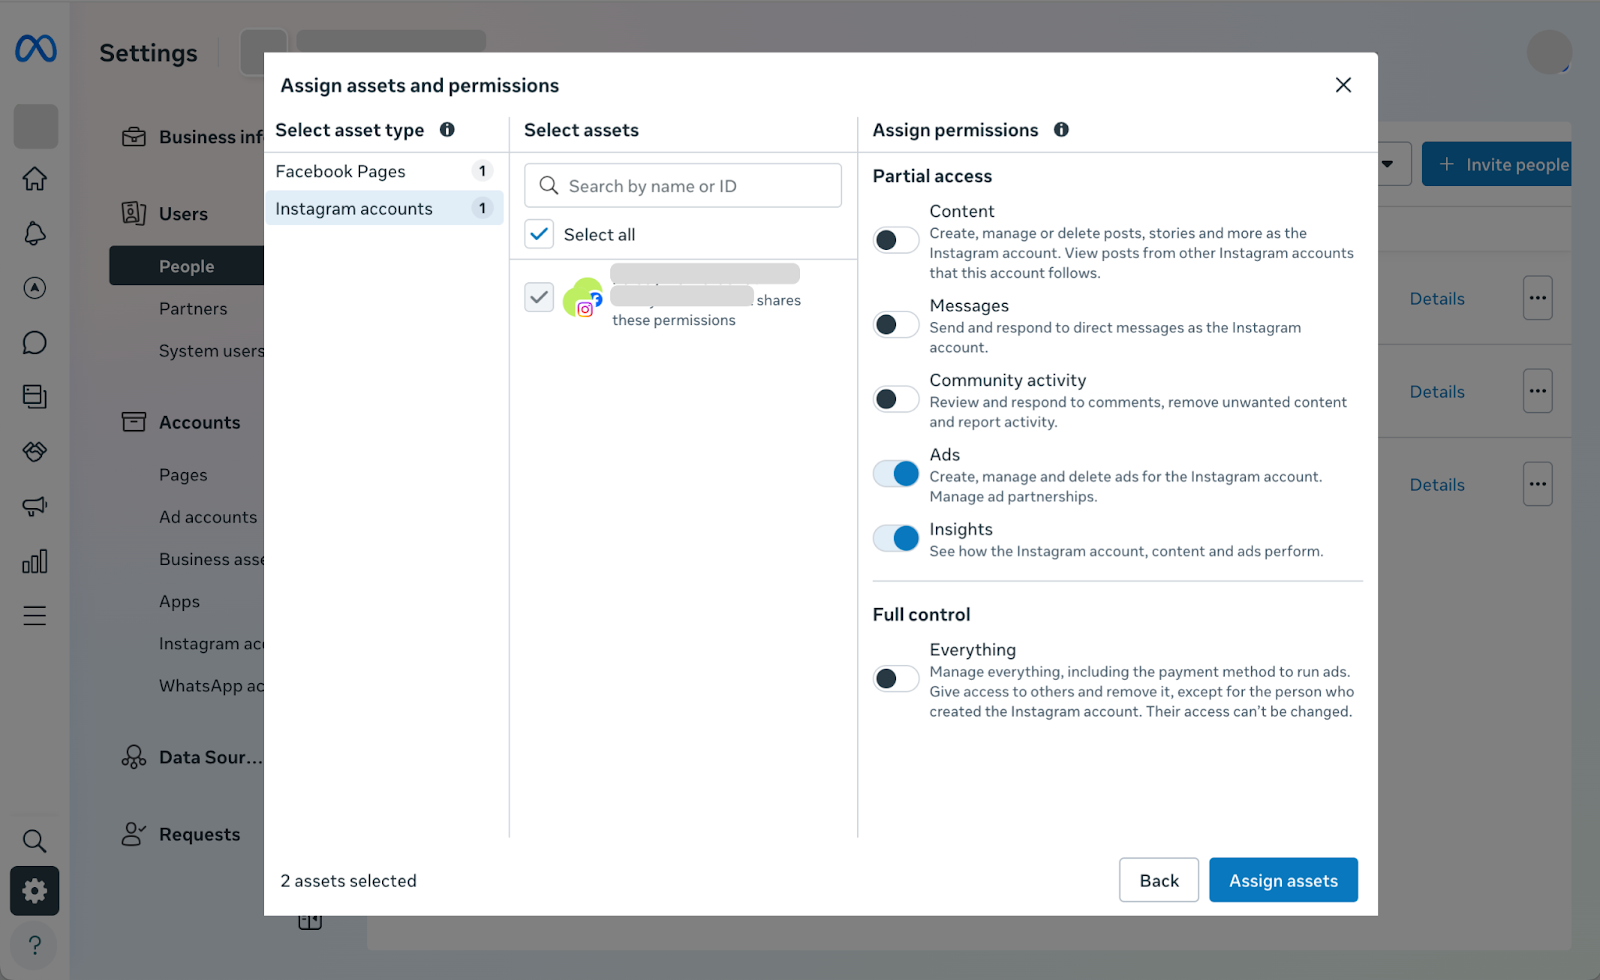Image resolution: width=1600 pixels, height=980 pixels.
Task: Open the dropdown arrow beside Invite people
Action: click(x=1388, y=164)
